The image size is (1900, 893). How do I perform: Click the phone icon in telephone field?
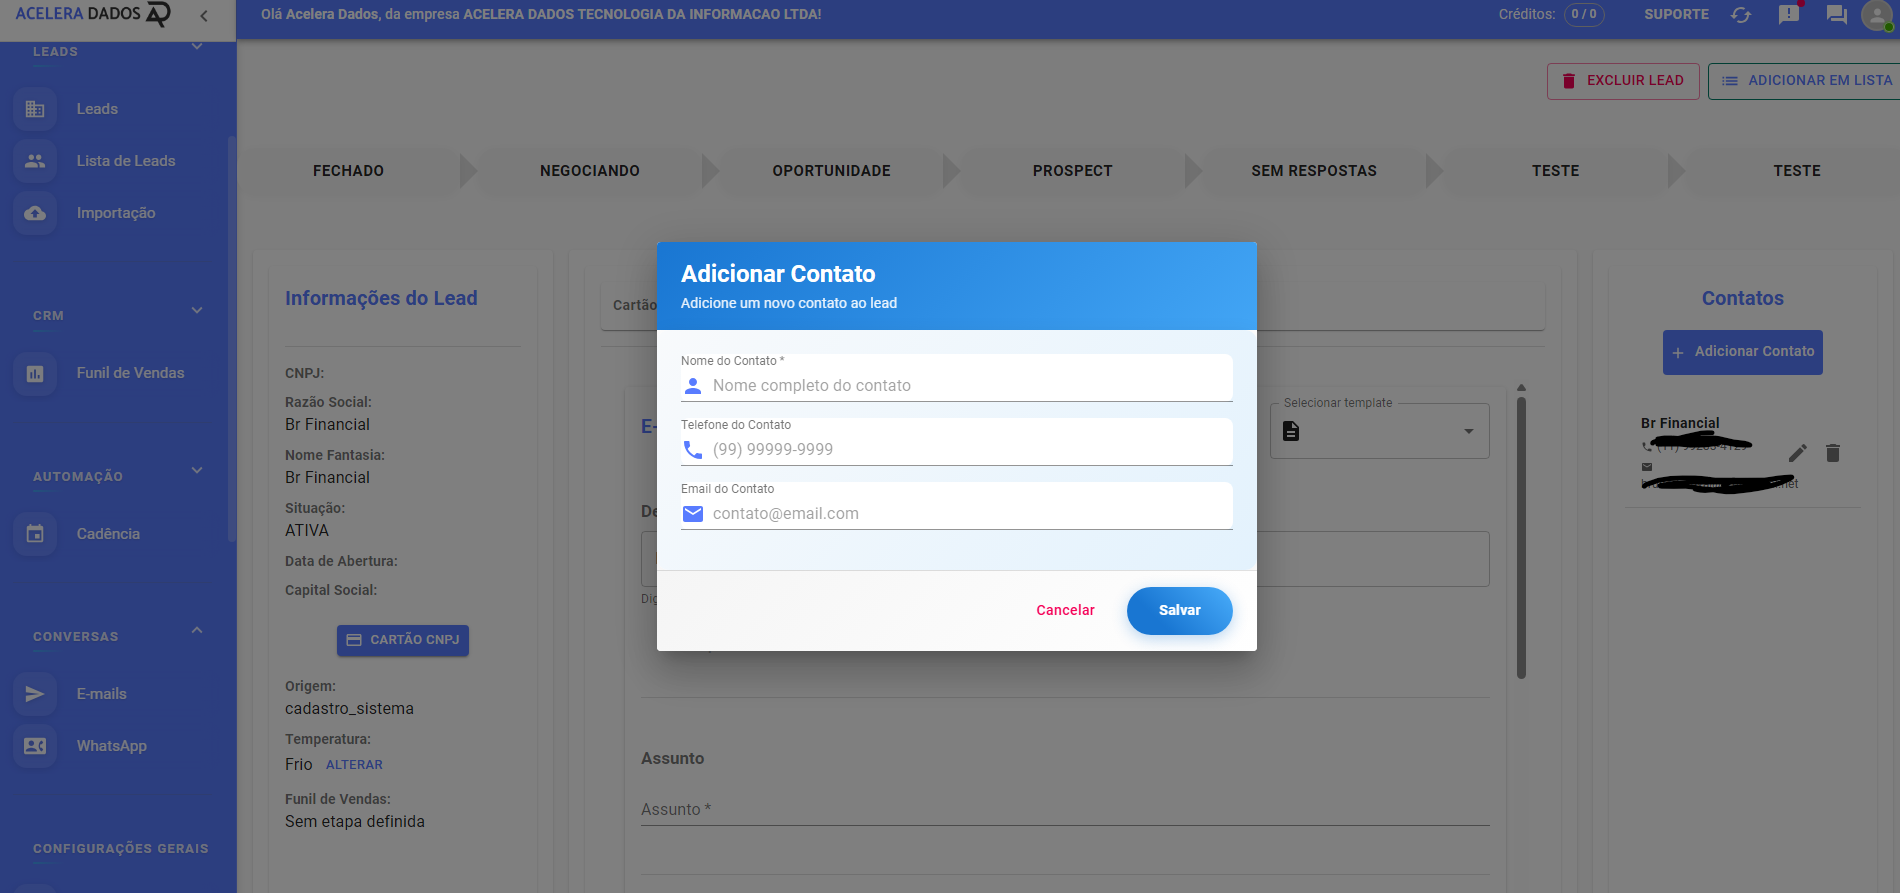[693, 450]
